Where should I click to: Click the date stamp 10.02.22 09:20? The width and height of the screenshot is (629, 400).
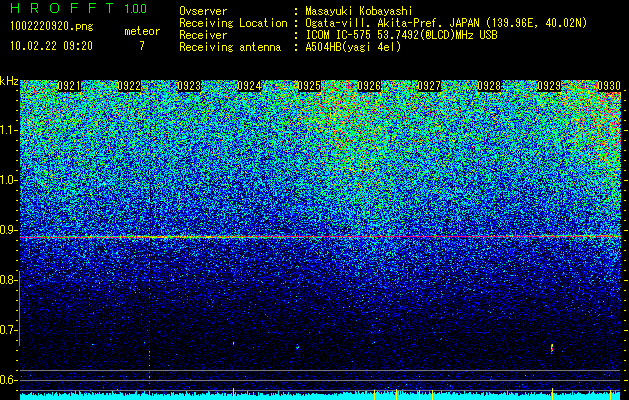pyautogui.click(x=51, y=46)
